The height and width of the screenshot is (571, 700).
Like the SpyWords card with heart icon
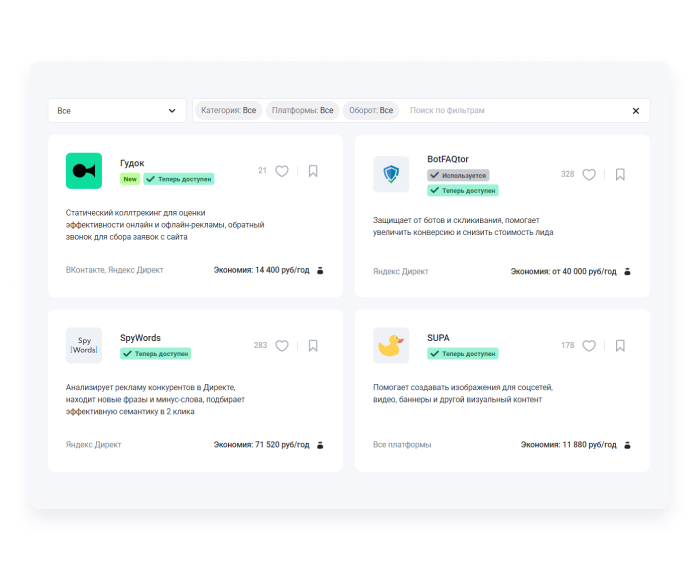282,346
